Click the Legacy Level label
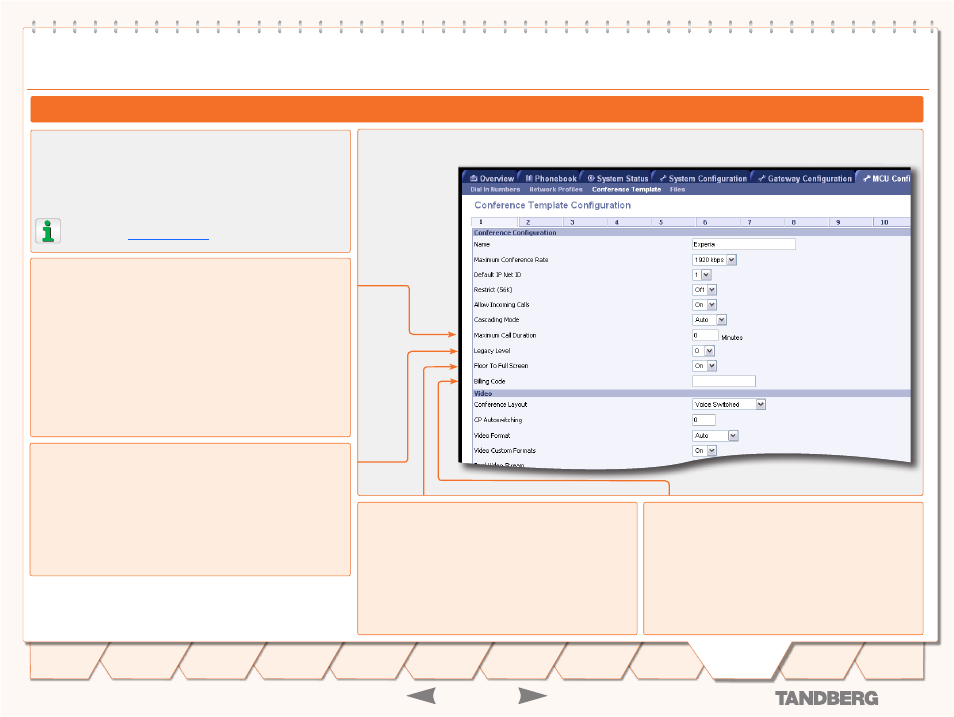This screenshot has width=954, height=717. click(x=492, y=351)
